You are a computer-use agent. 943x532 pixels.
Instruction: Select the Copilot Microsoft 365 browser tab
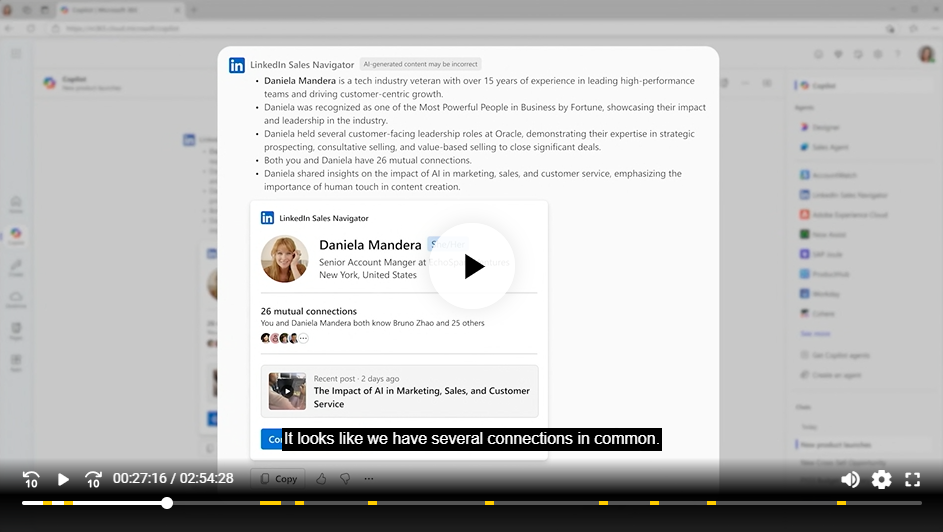120,10
